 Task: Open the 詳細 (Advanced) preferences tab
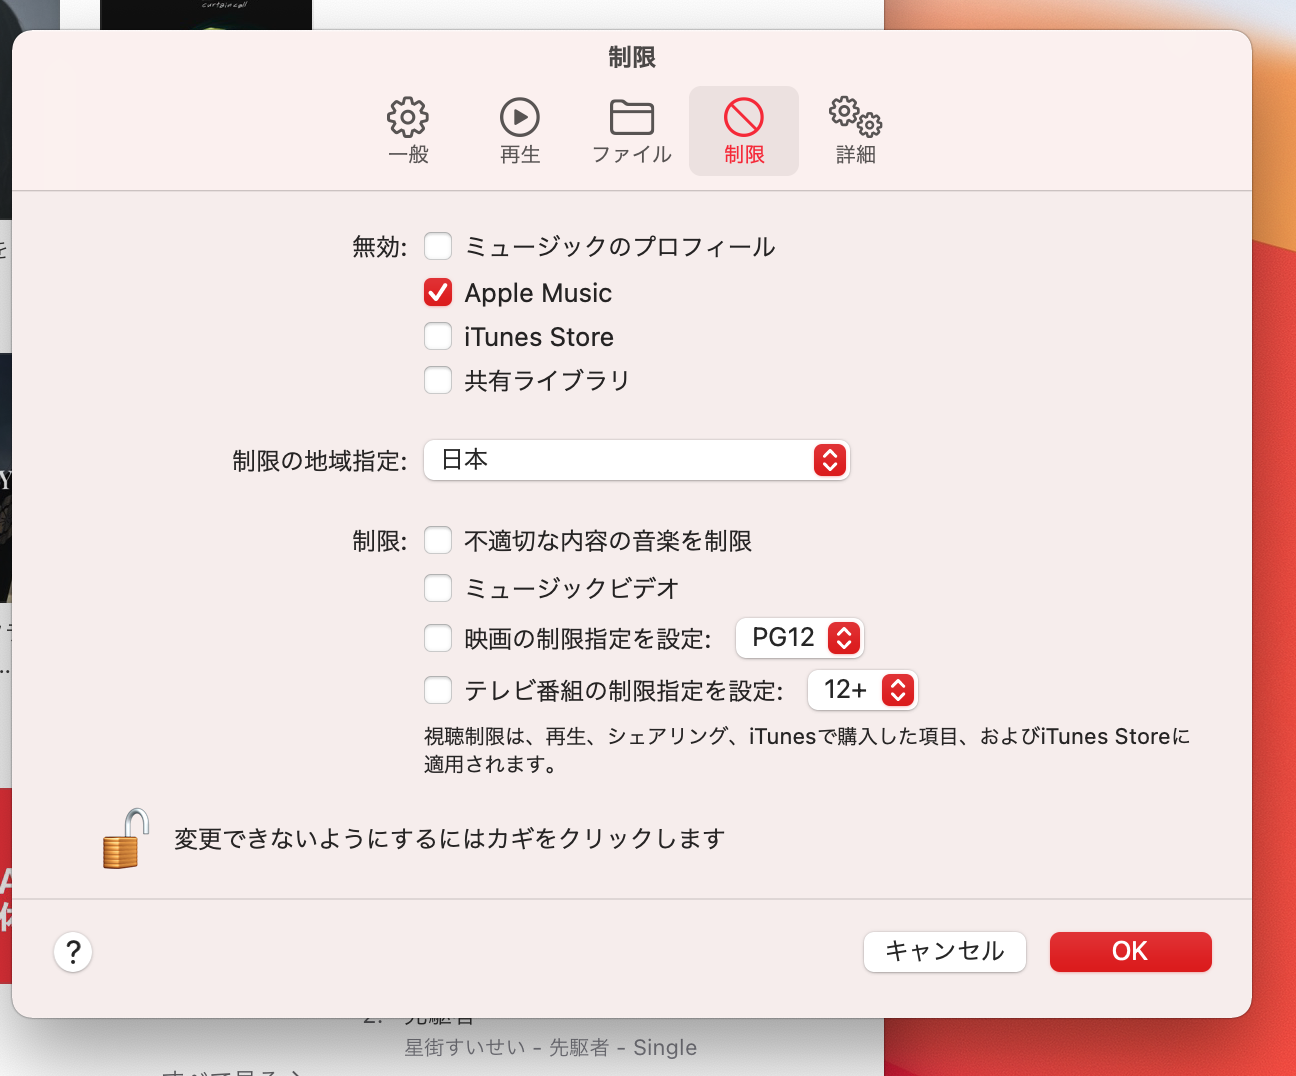(856, 131)
